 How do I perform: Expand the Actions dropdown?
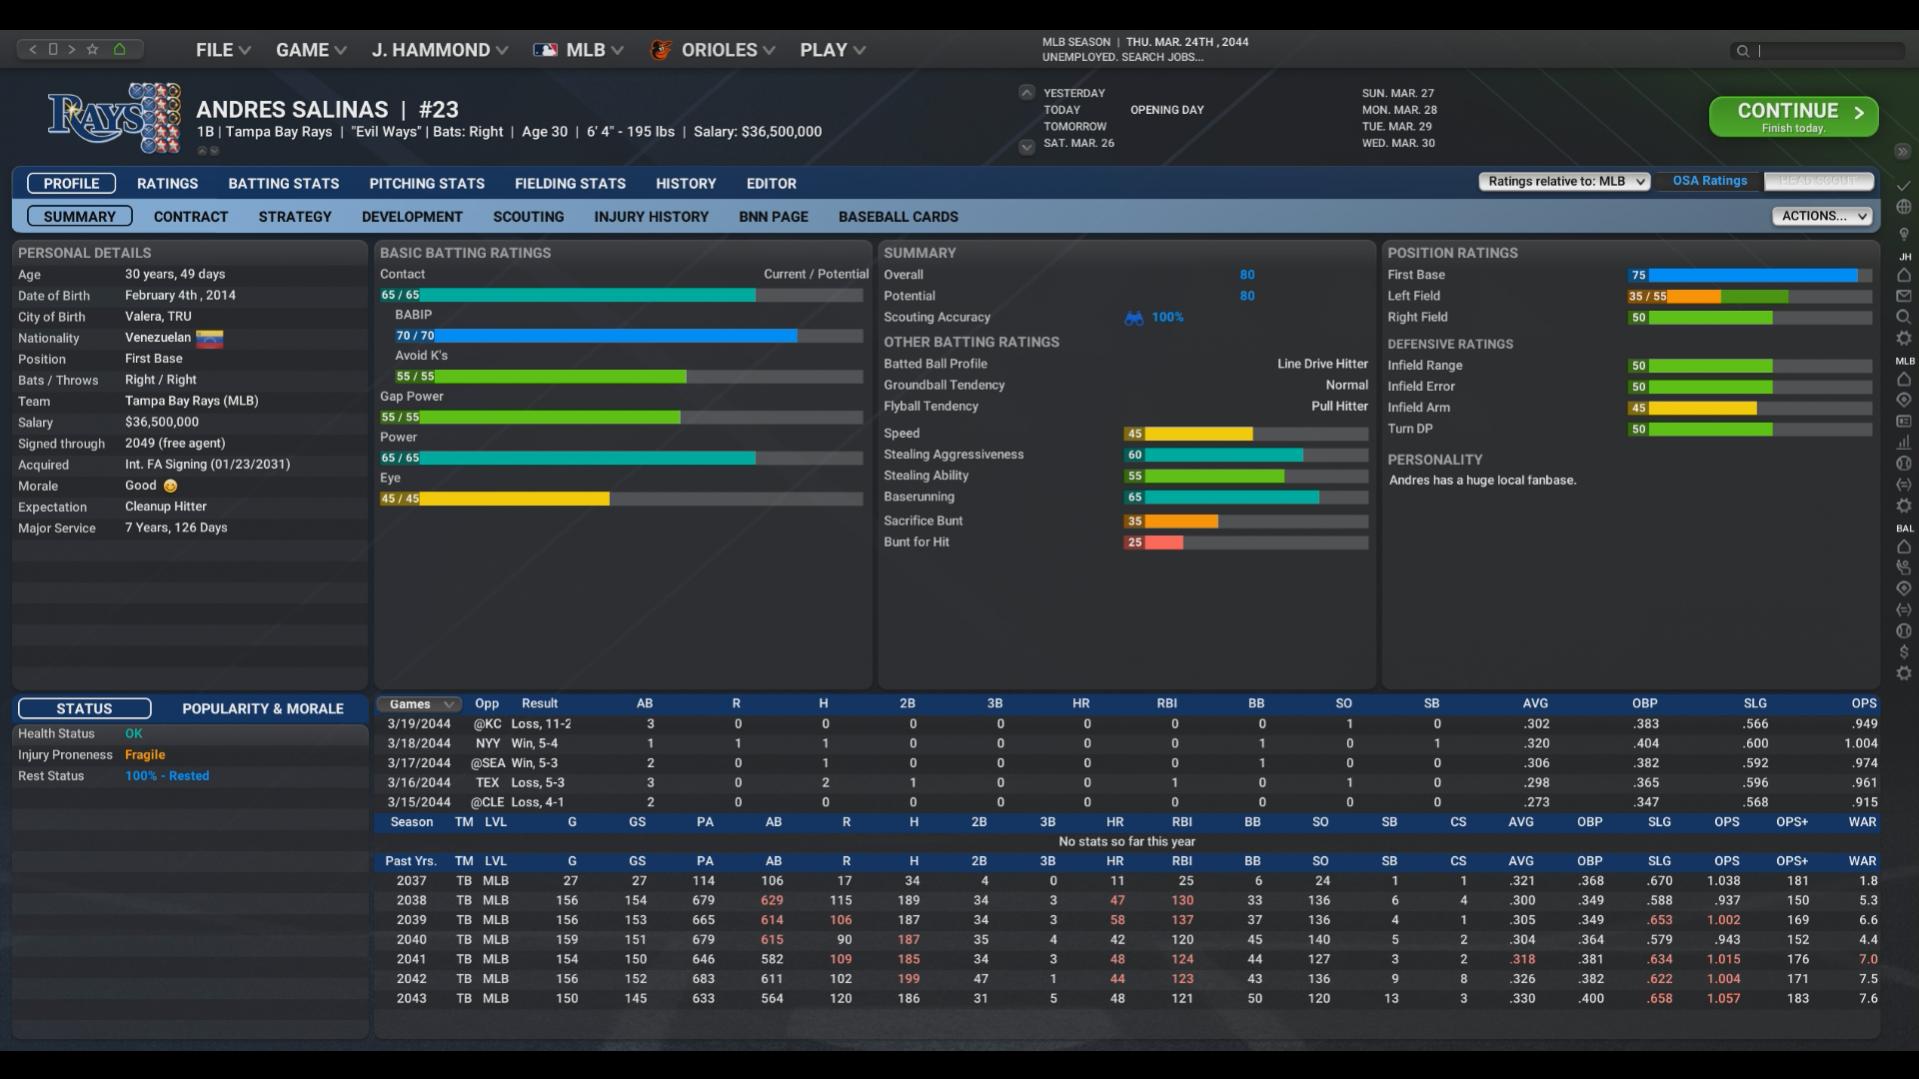click(1821, 216)
